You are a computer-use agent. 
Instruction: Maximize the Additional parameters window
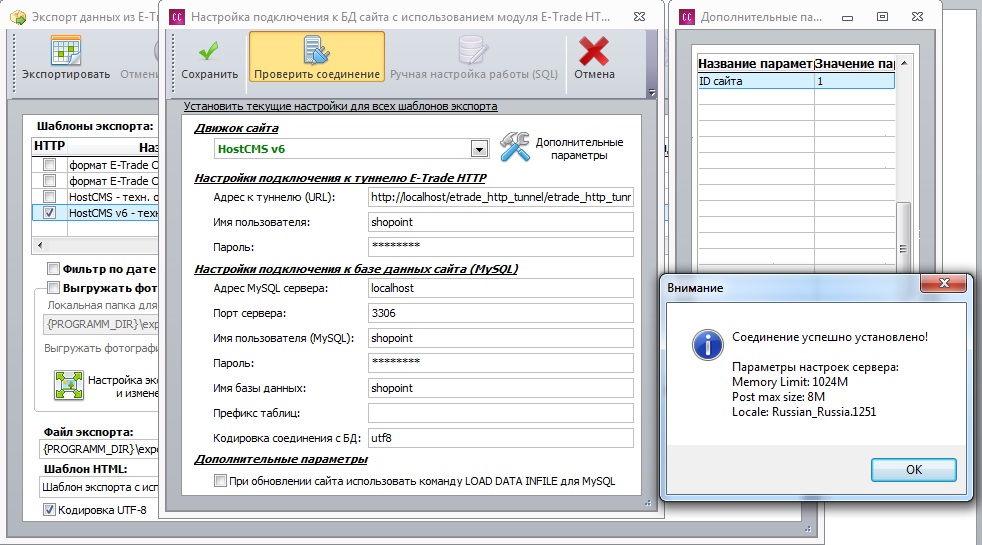[x=882, y=17]
